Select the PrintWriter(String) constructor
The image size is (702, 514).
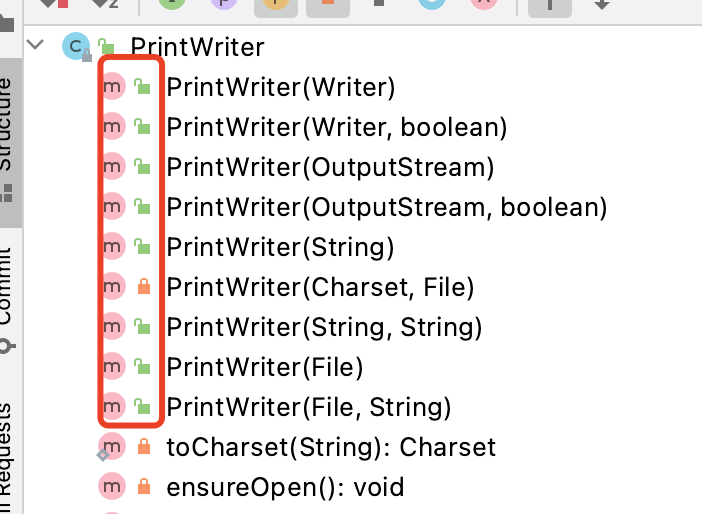280,247
